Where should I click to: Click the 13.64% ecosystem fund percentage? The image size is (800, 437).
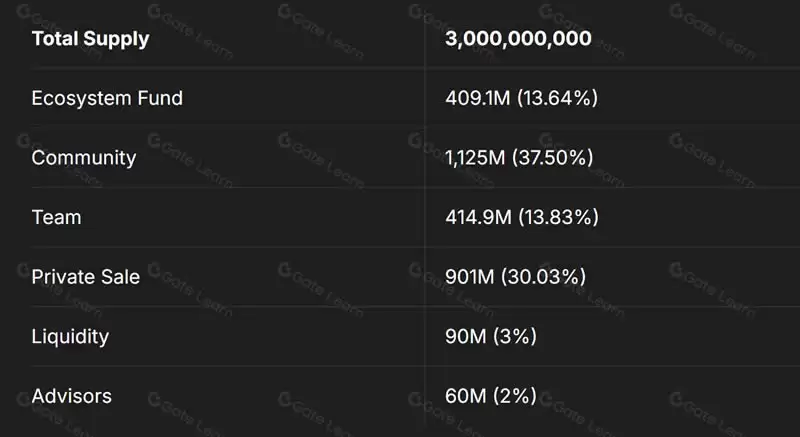coord(555,99)
